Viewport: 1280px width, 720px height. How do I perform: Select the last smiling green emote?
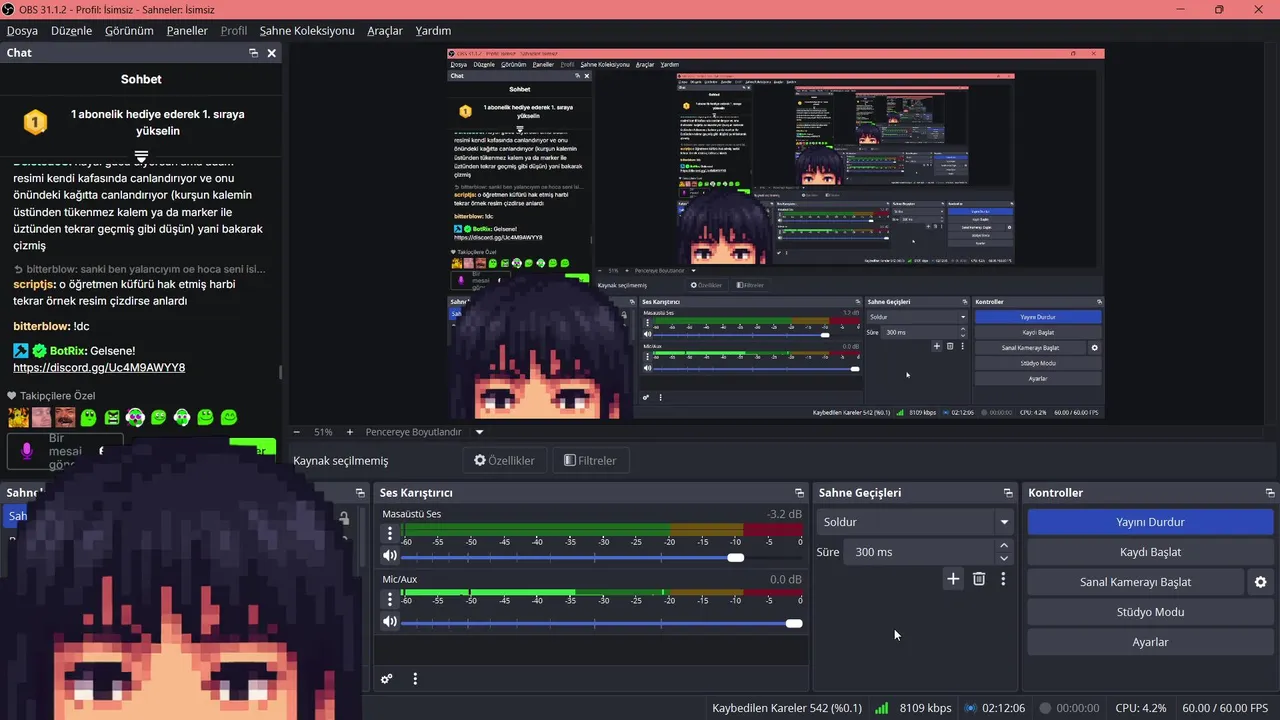(x=229, y=417)
